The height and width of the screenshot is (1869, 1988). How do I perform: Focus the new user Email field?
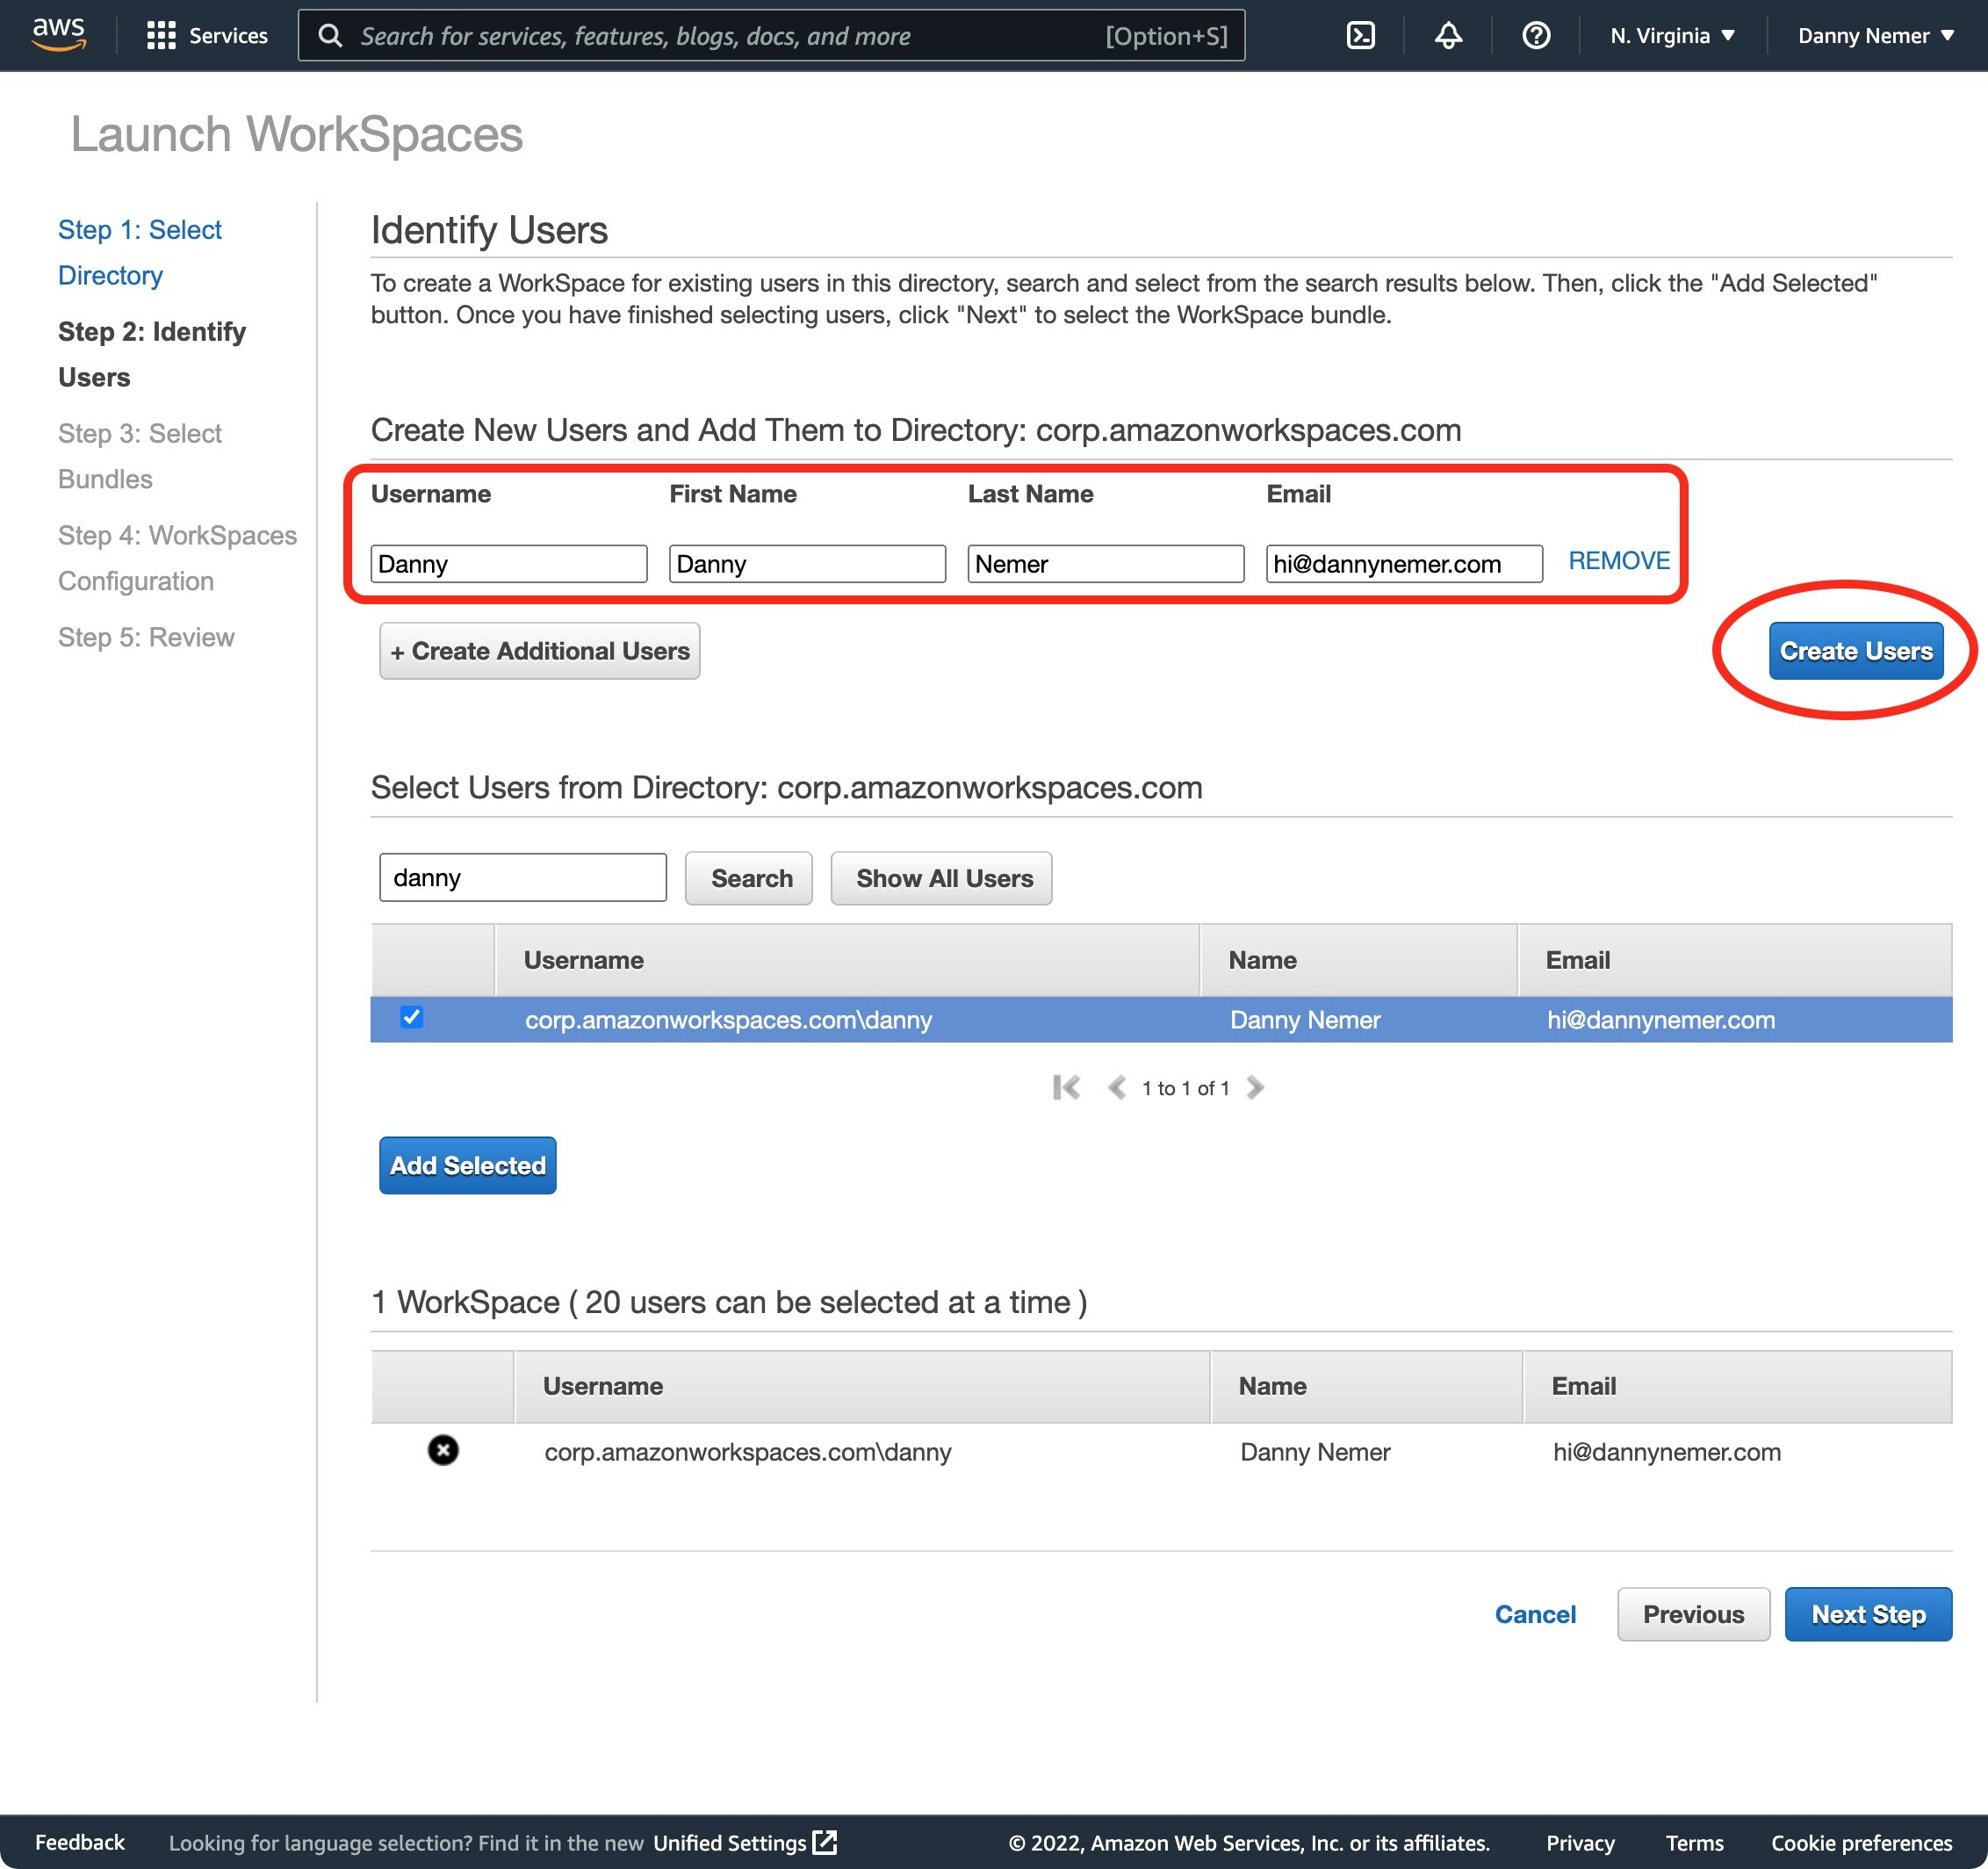click(1403, 564)
